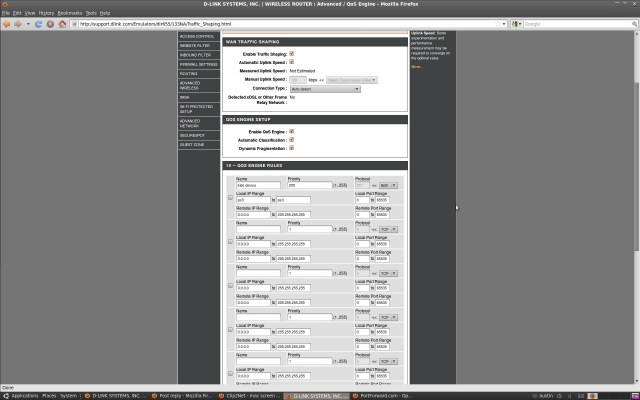Click the orange More... link in the help panel
The image size is (640, 400).
417,67
